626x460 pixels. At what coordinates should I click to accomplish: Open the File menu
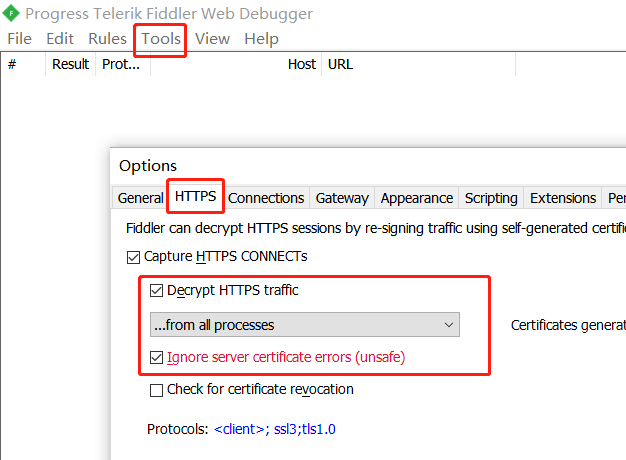tap(19, 39)
